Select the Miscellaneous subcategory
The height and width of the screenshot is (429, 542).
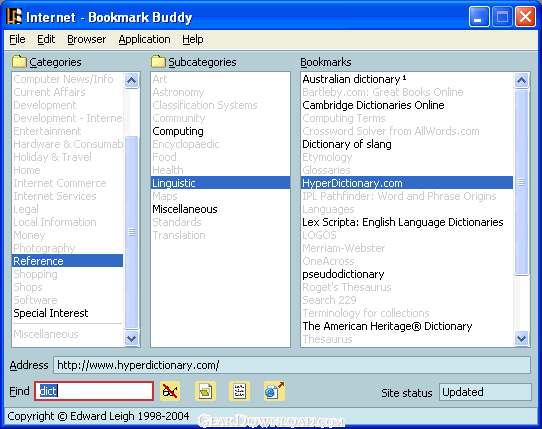pos(221,209)
